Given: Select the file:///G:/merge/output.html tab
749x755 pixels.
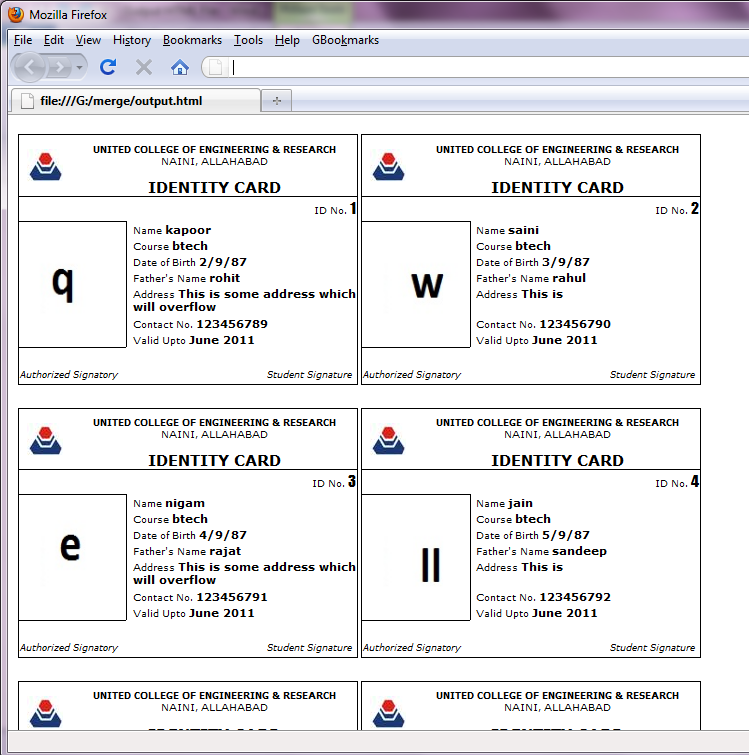Looking at the screenshot, I should coord(135,101).
